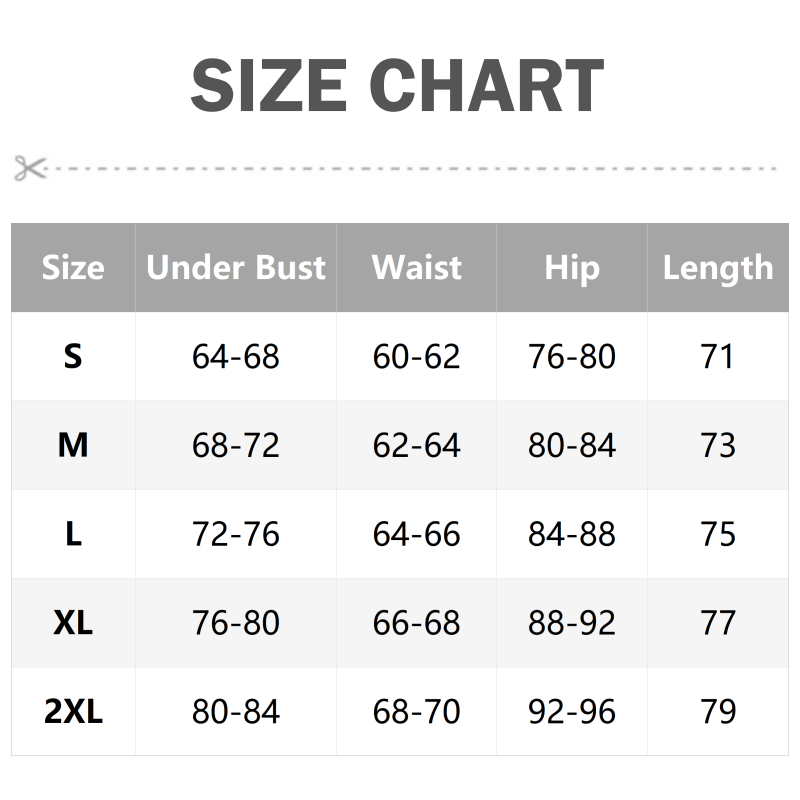The height and width of the screenshot is (800, 800).
Task: Click the SIZE CHART title
Action: (397, 86)
